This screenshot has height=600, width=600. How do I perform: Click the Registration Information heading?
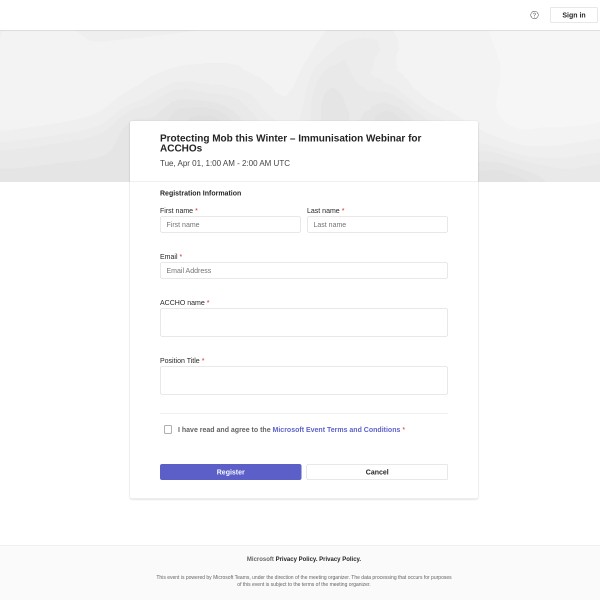200,193
